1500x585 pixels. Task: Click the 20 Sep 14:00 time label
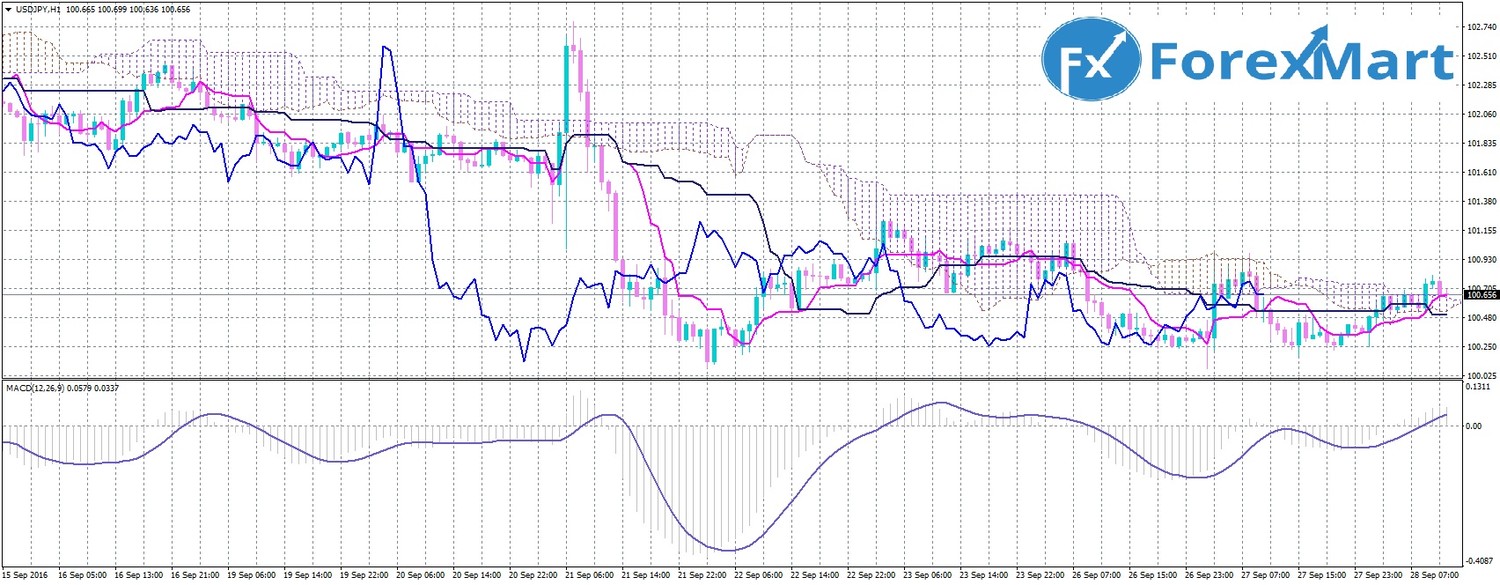click(476, 576)
